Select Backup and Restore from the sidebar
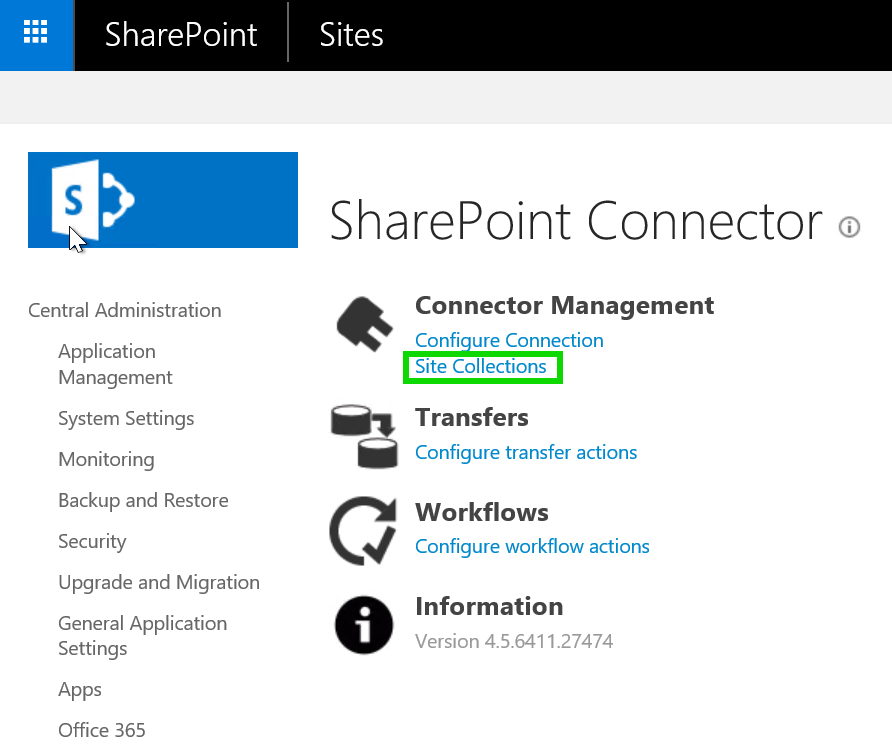The width and height of the screenshot is (892, 745). click(143, 500)
